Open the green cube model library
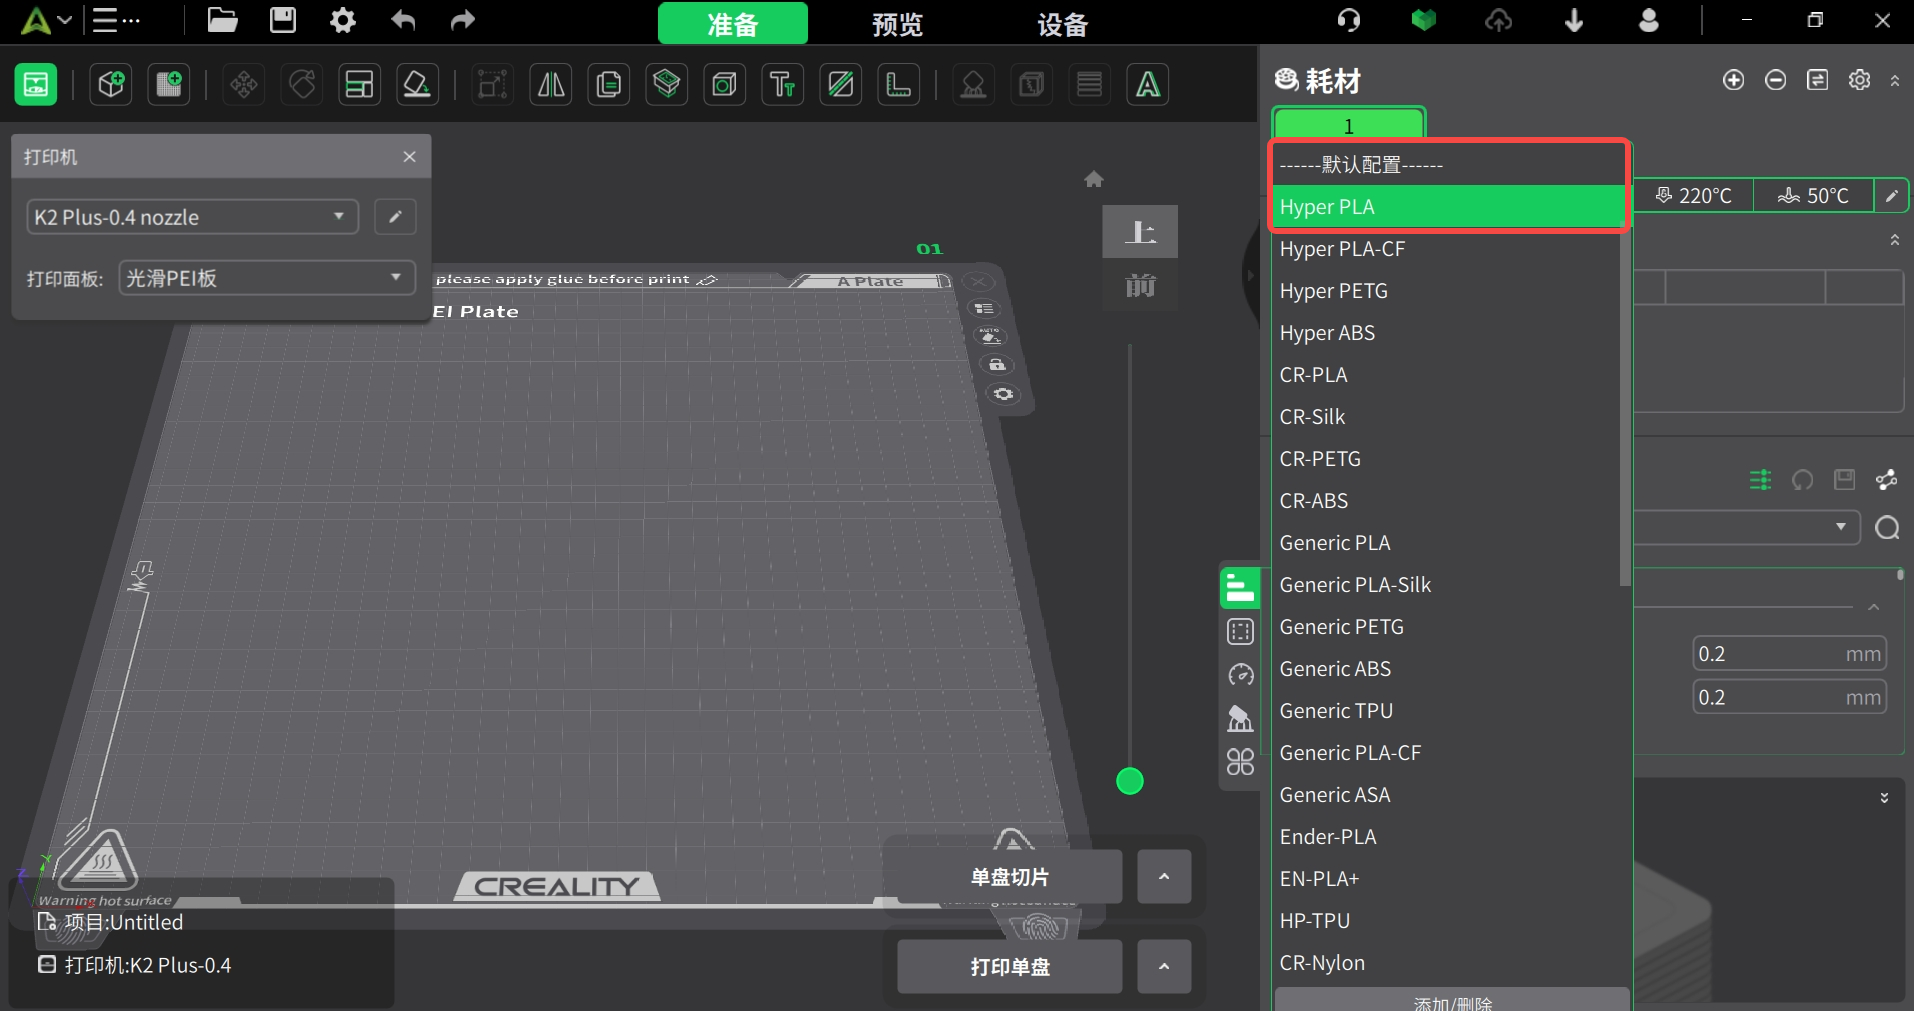 pyautogui.click(x=1424, y=20)
